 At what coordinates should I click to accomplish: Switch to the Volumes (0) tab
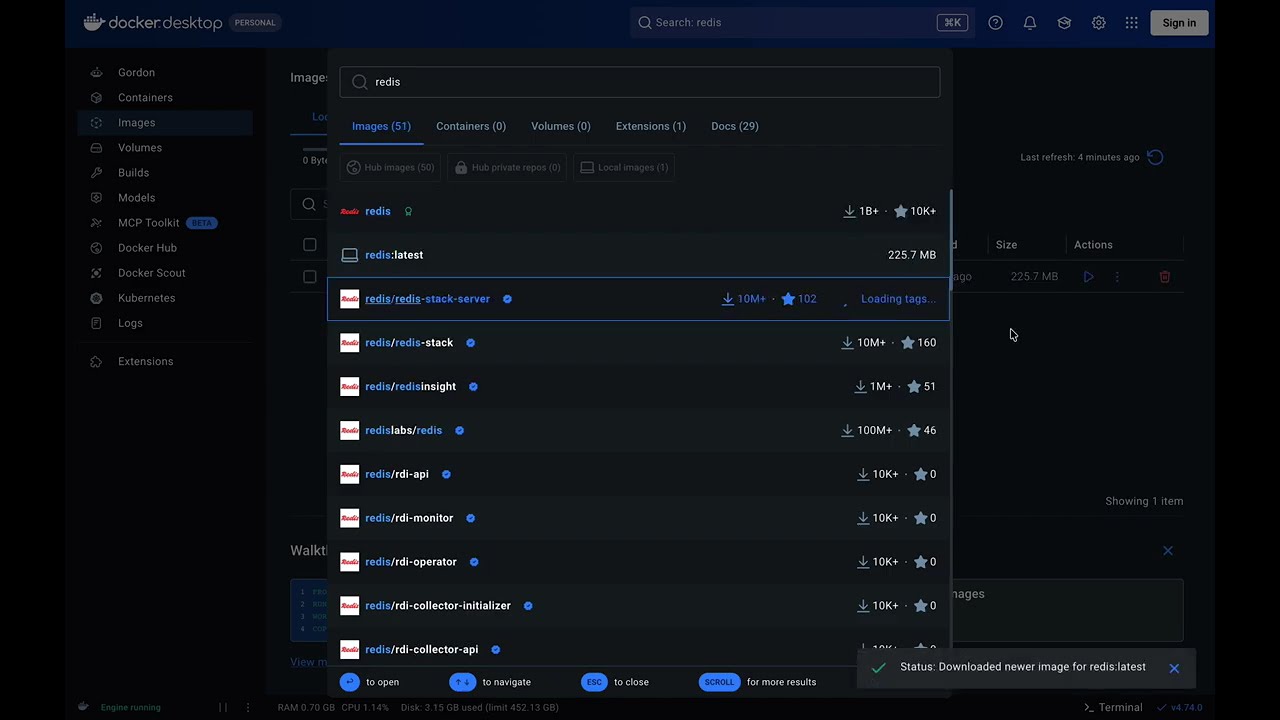pyautogui.click(x=561, y=126)
